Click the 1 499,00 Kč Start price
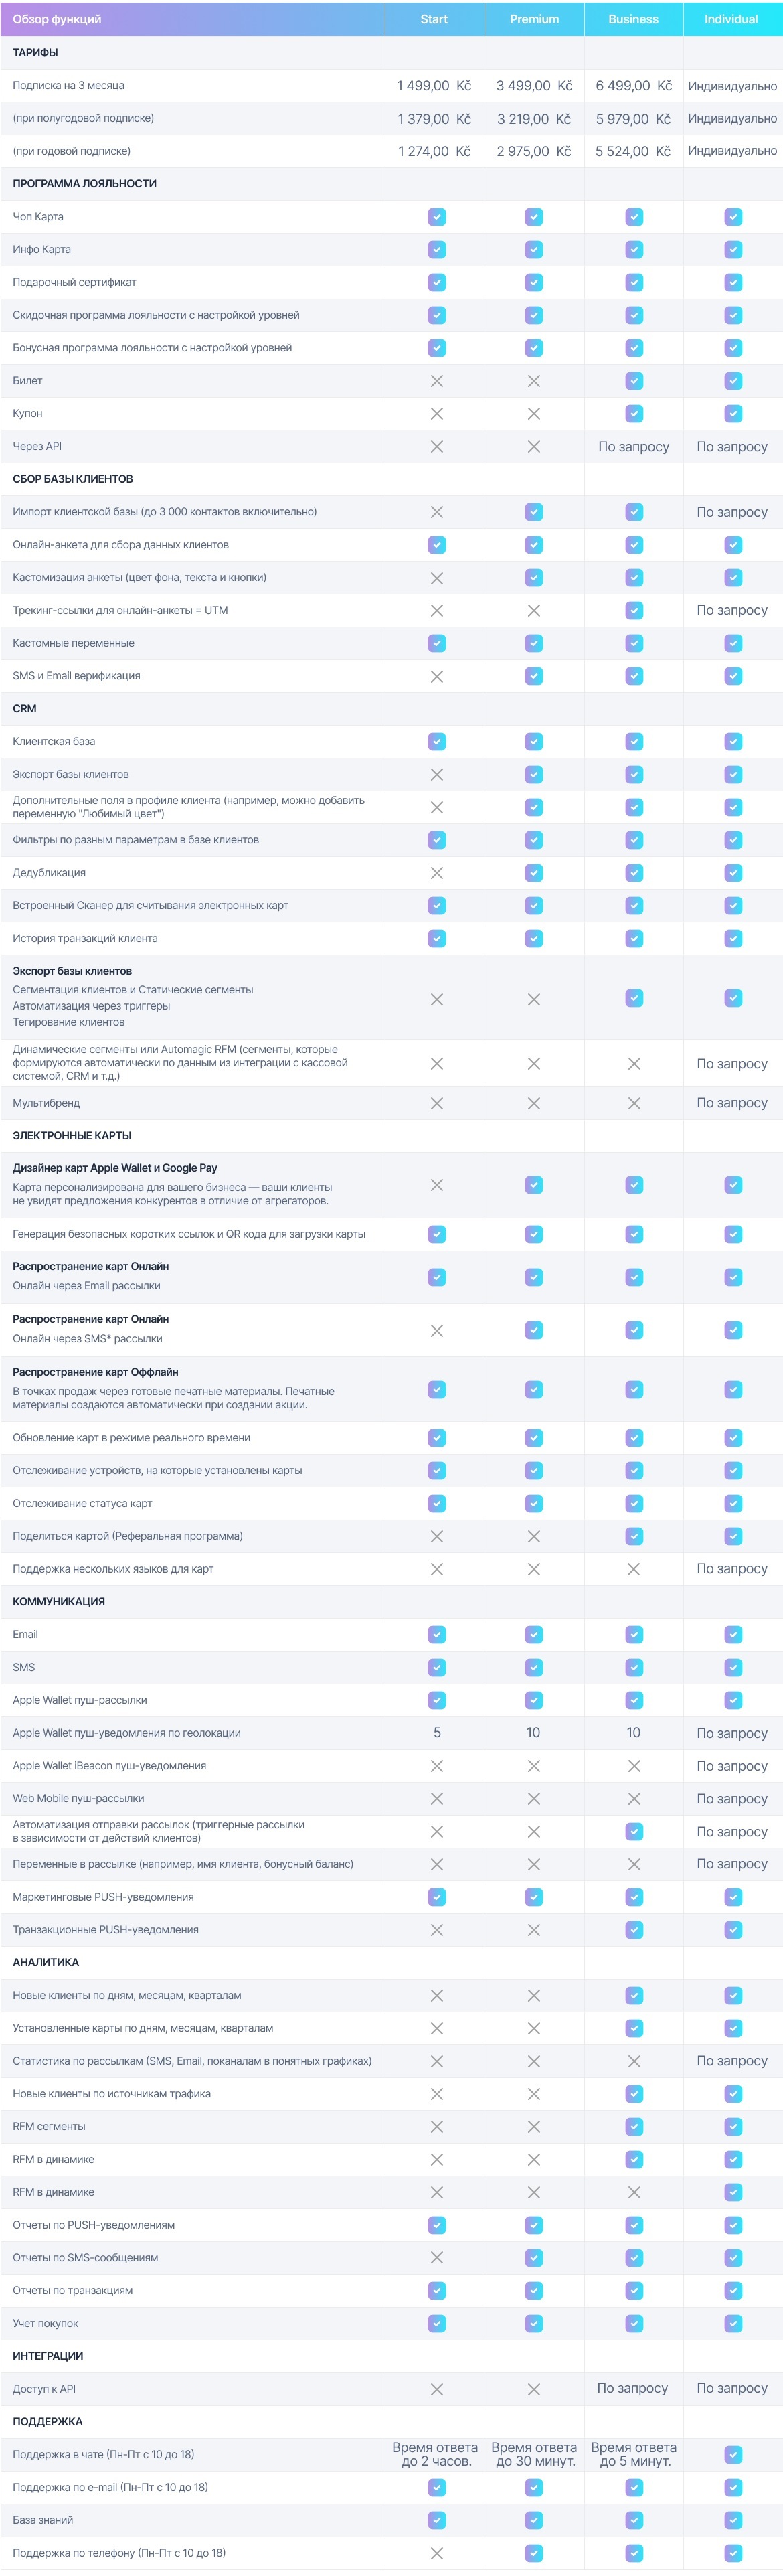Image resolution: width=783 pixels, height=2576 pixels. click(x=434, y=86)
